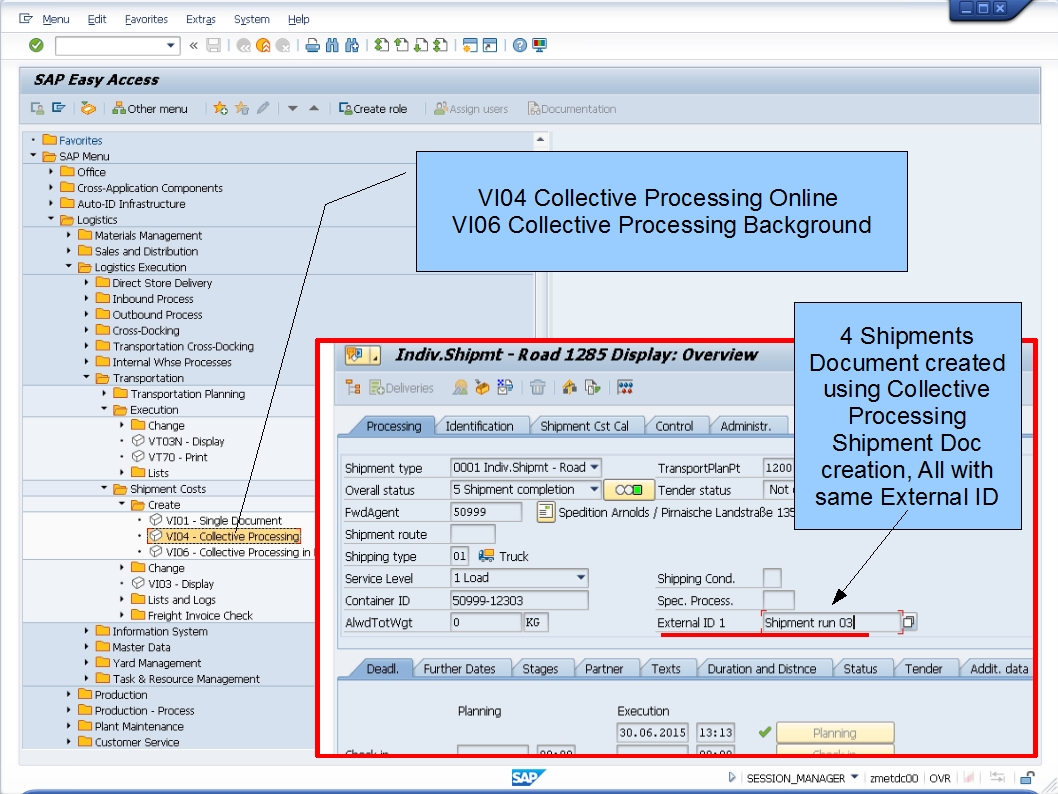Screen dimensions: 1058x794
Task: Click the Container ID input field
Action: [x=519, y=600]
